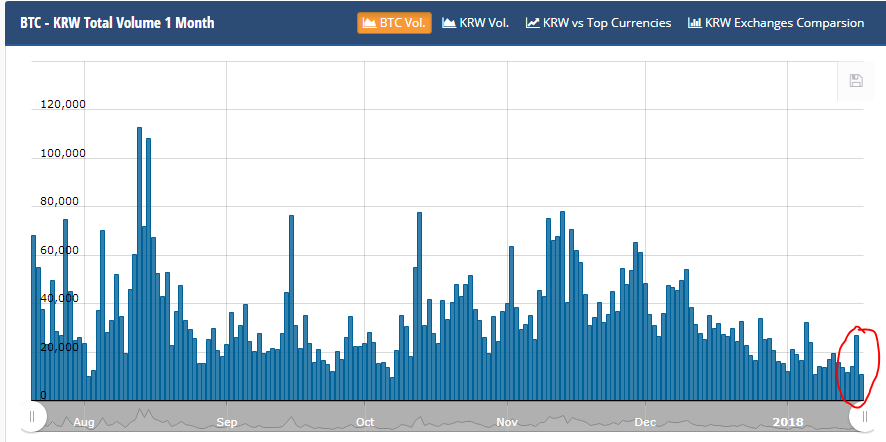Click 2018 label in the navigator timeline
Screen dimensions: 886x442
point(788,422)
